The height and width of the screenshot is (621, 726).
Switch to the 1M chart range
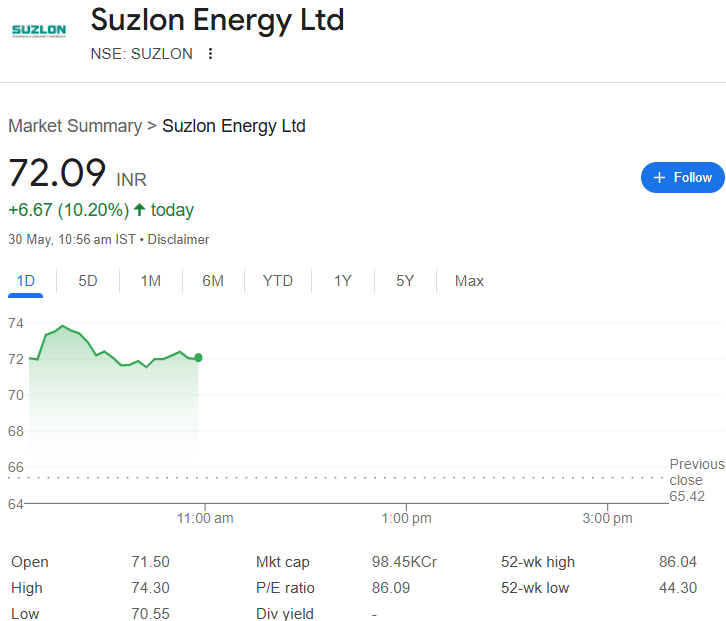click(151, 281)
